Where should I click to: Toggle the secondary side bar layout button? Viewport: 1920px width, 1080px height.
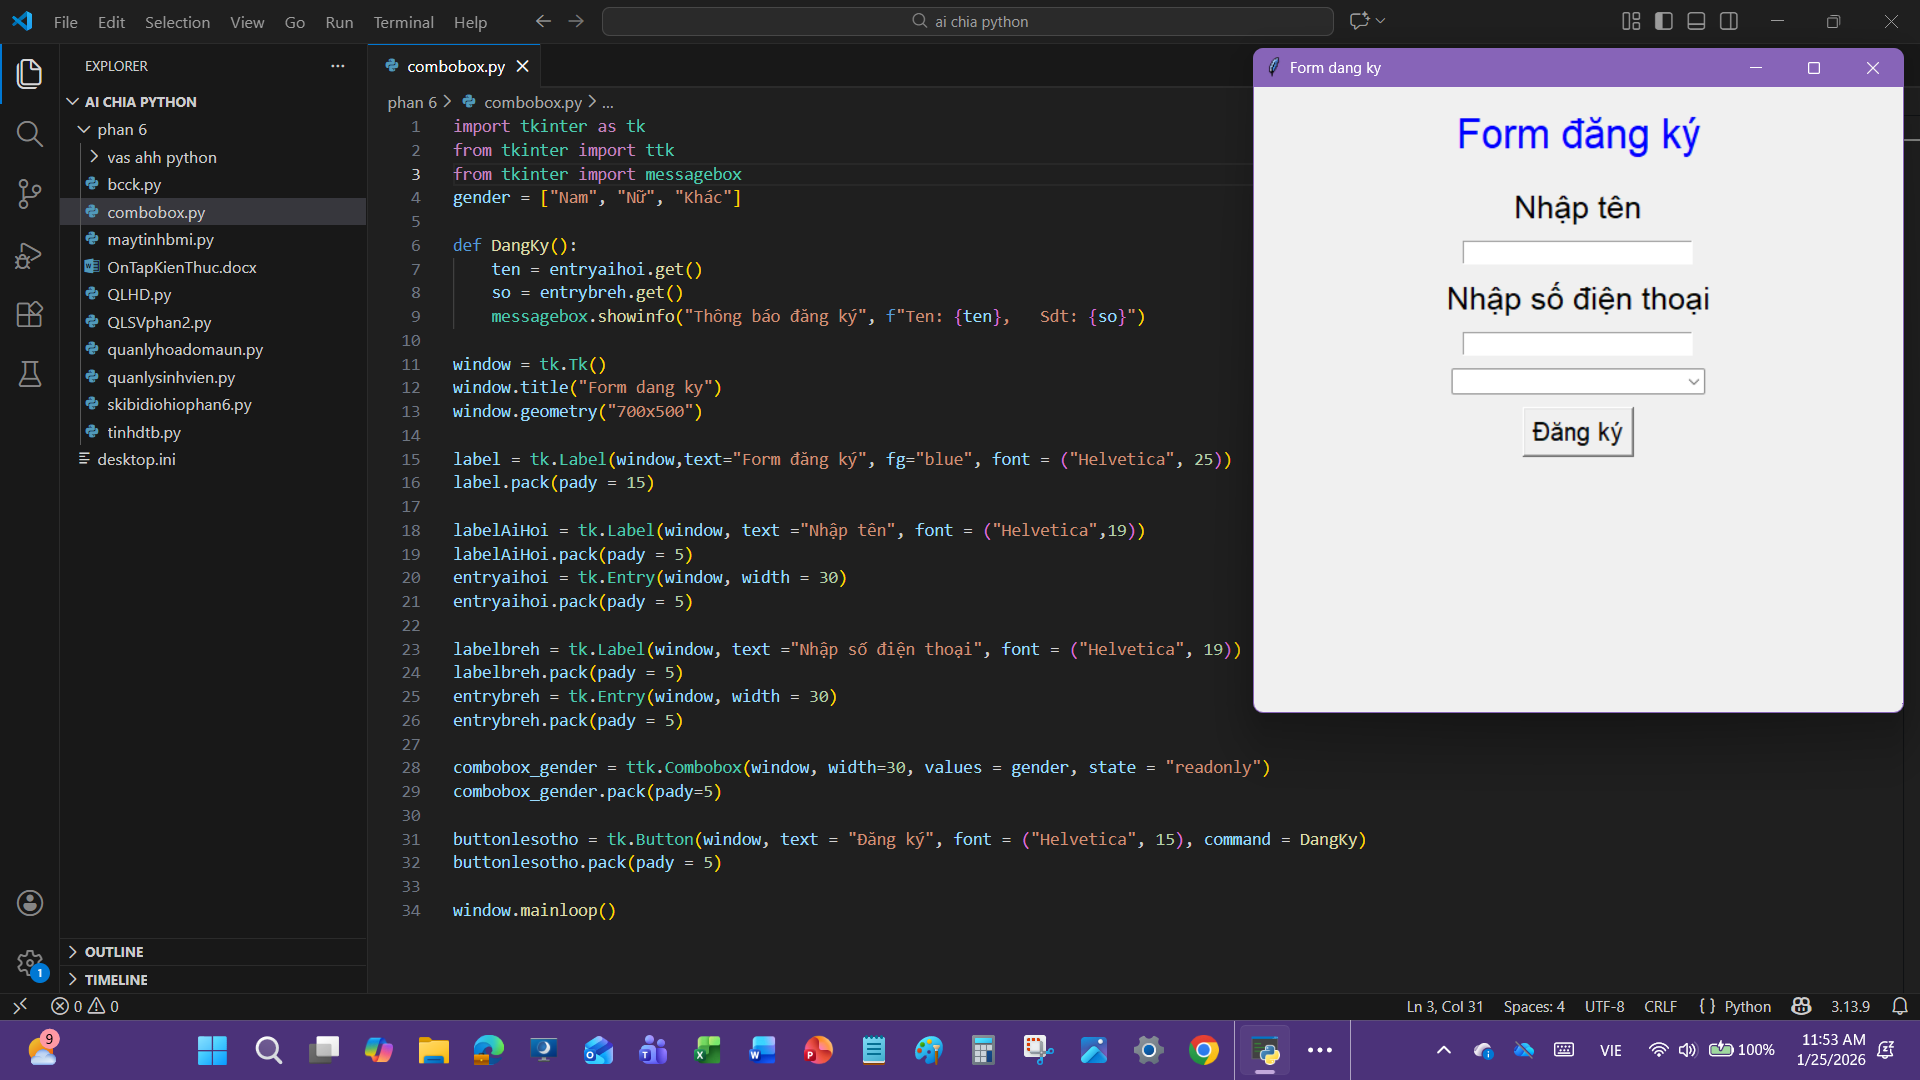tap(1729, 21)
